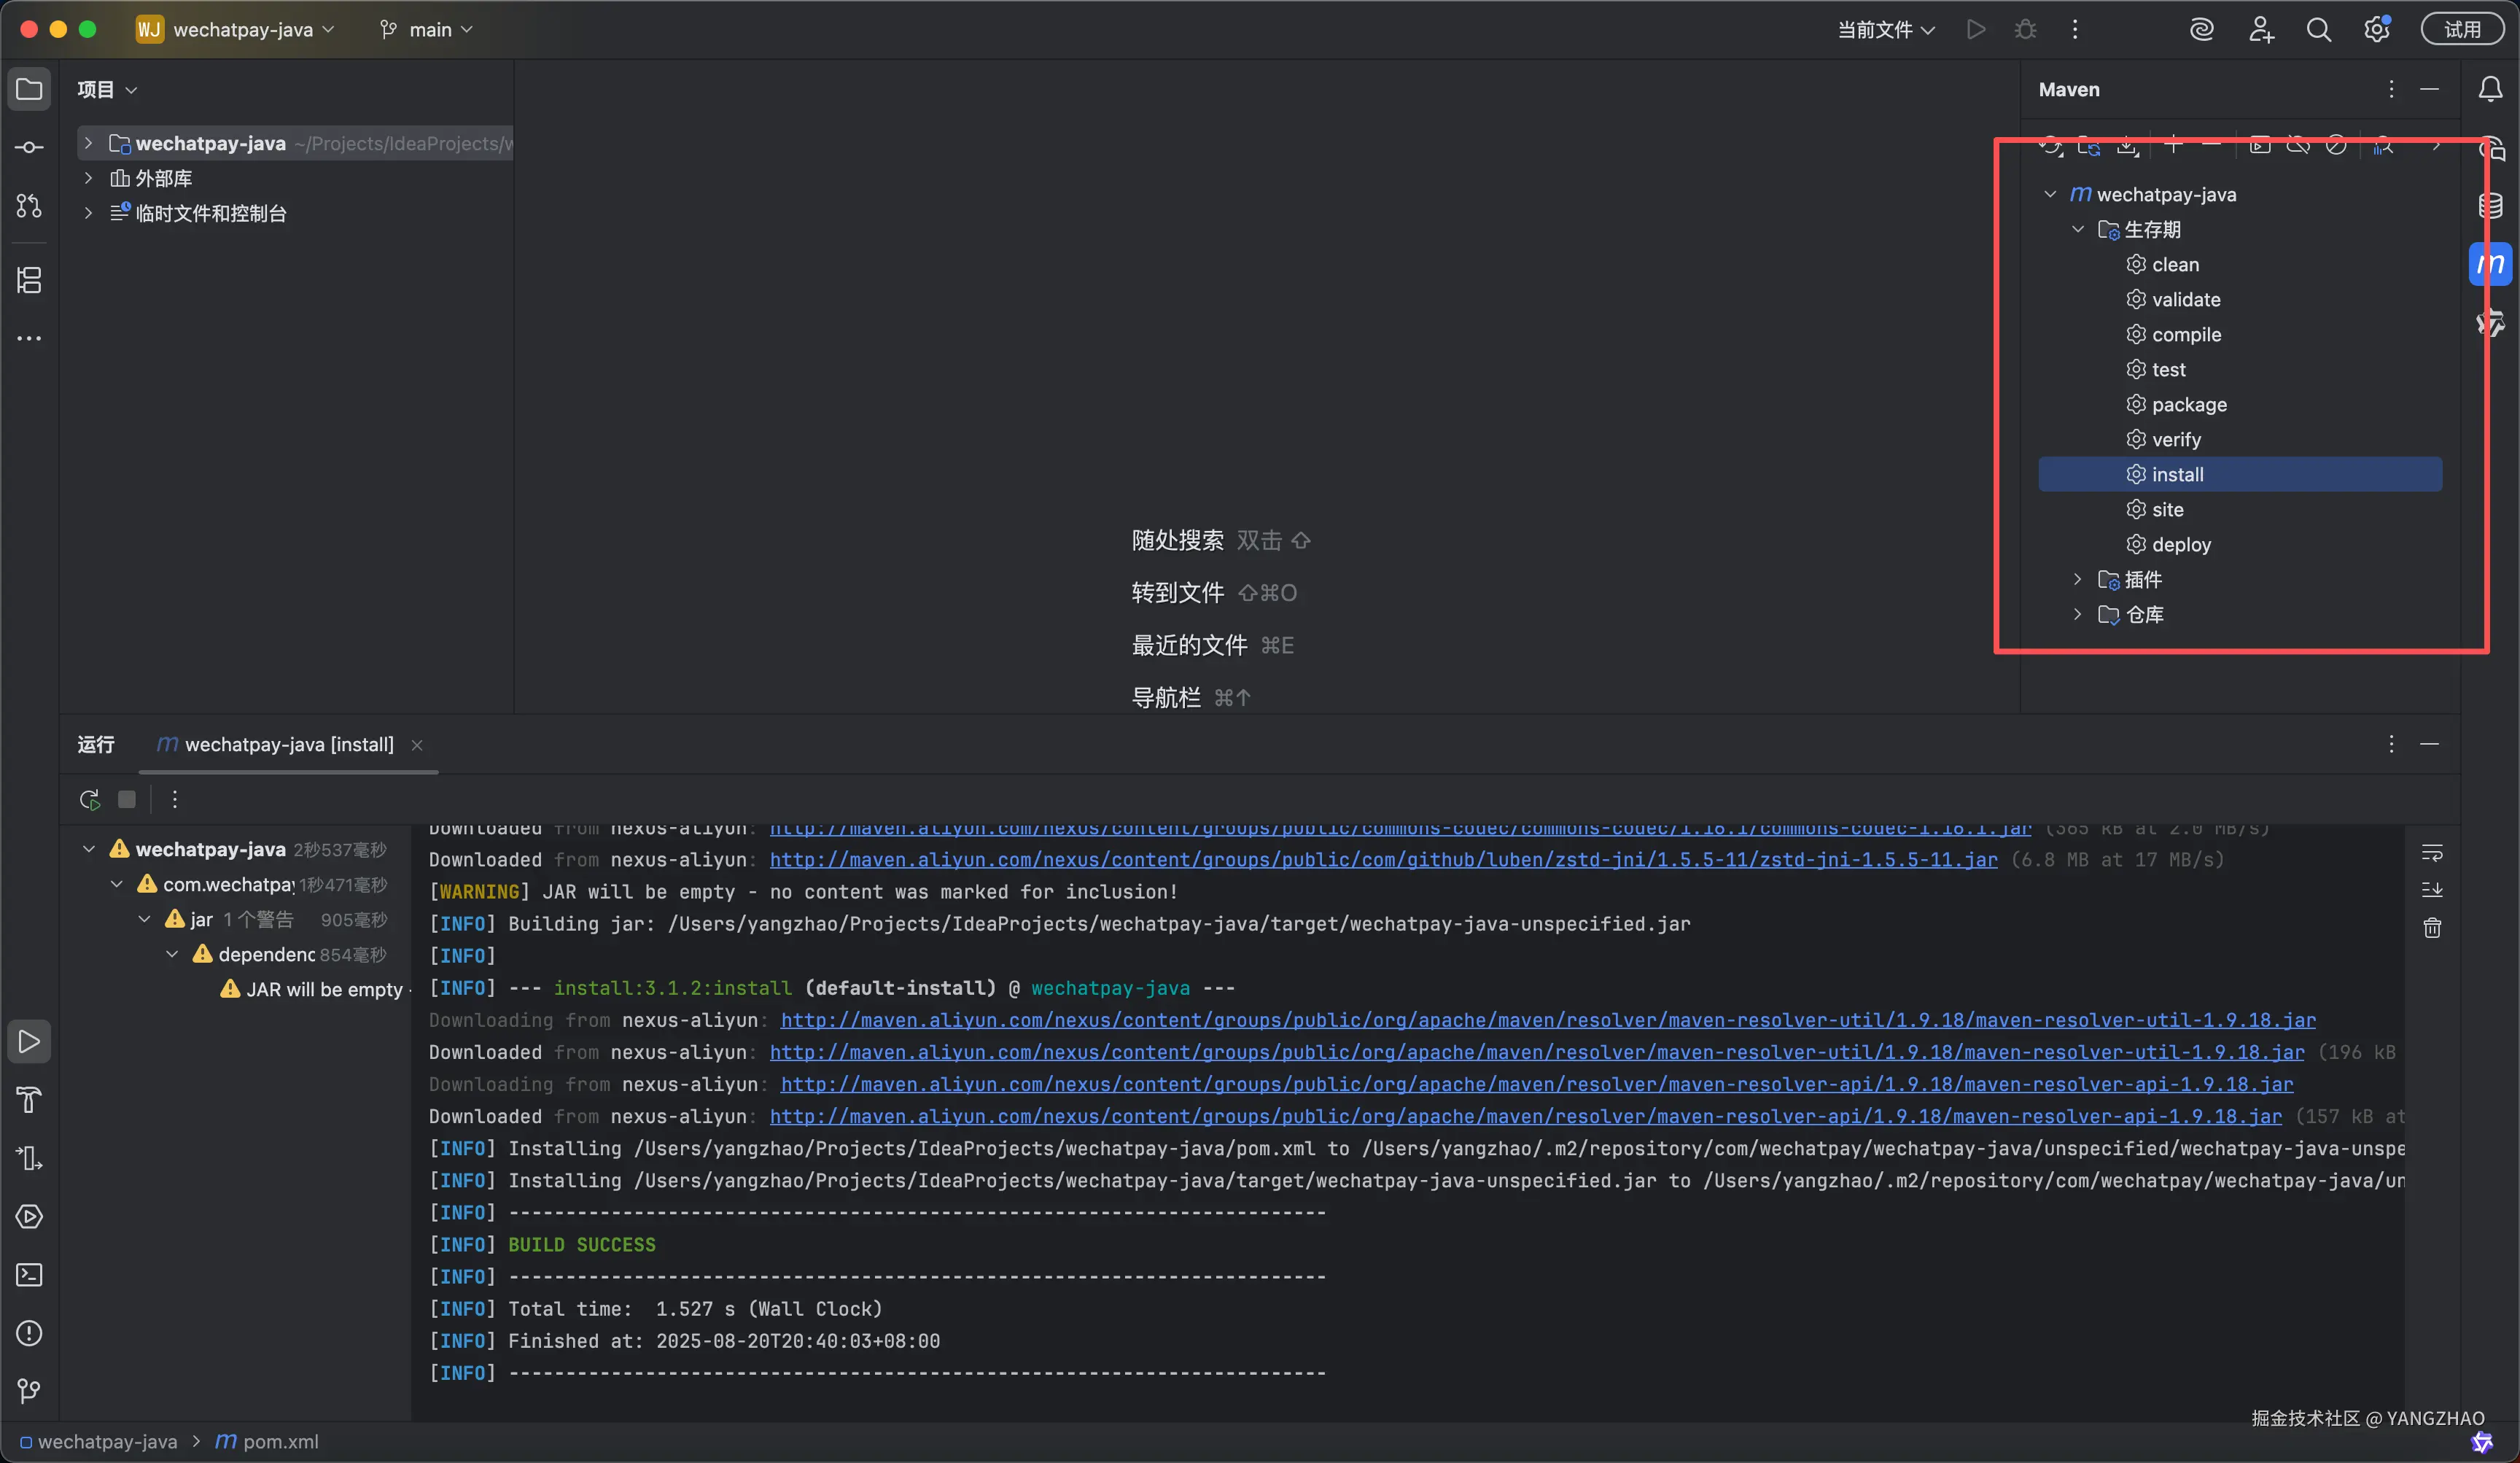Toggle Offline Mode in Maven toolbar
The width and height of the screenshot is (2520, 1463).
coord(2298,146)
